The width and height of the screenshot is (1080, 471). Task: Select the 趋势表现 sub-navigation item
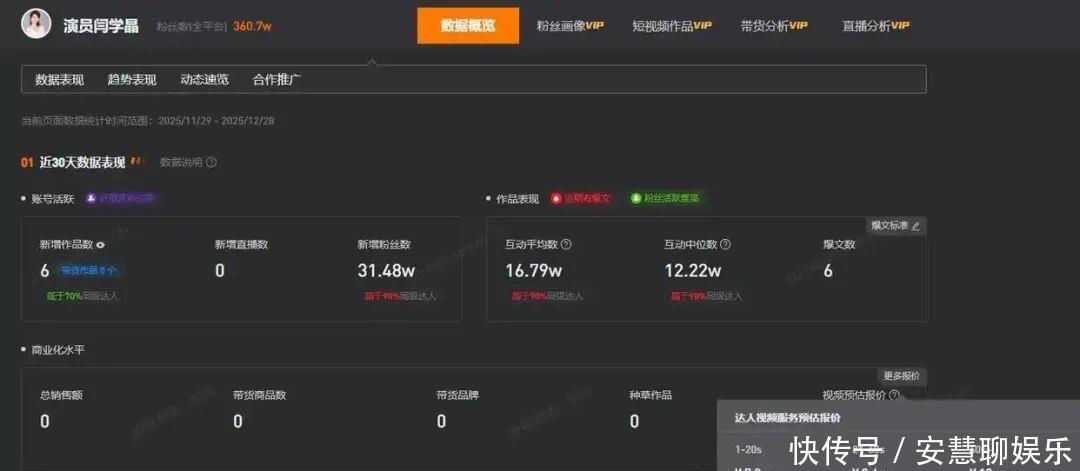(x=132, y=80)
